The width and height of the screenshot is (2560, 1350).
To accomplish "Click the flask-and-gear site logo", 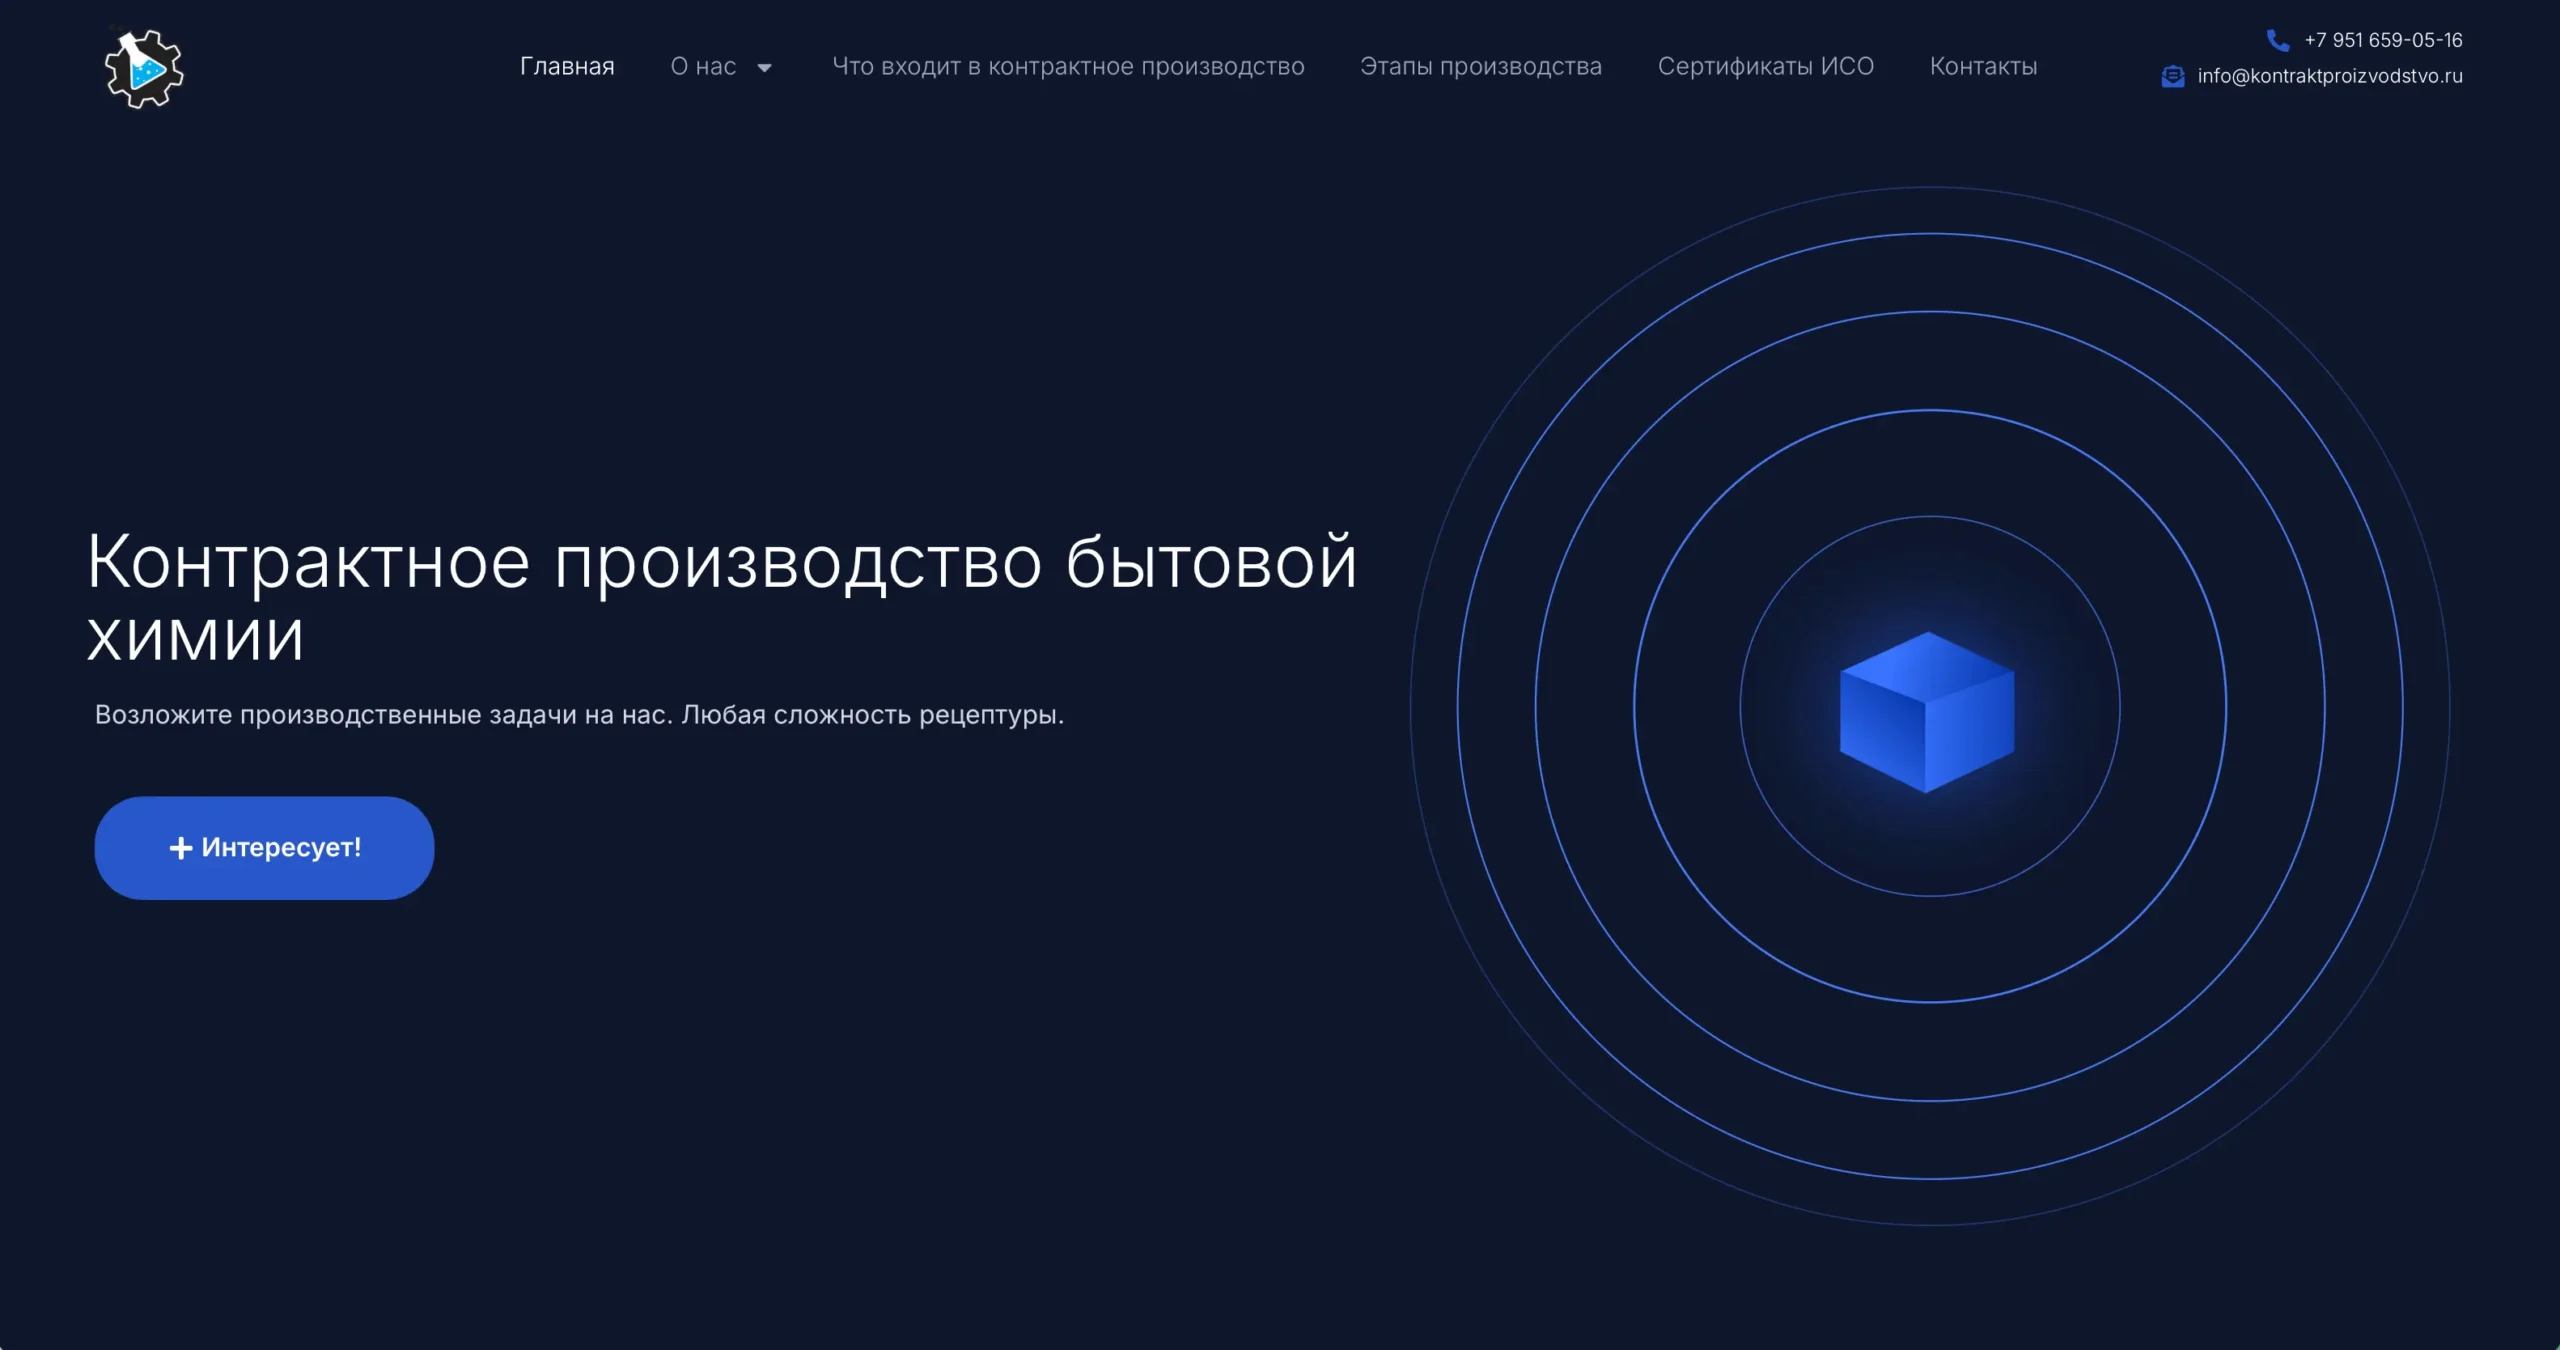I will pyautogui.click(x=144, y=68).
